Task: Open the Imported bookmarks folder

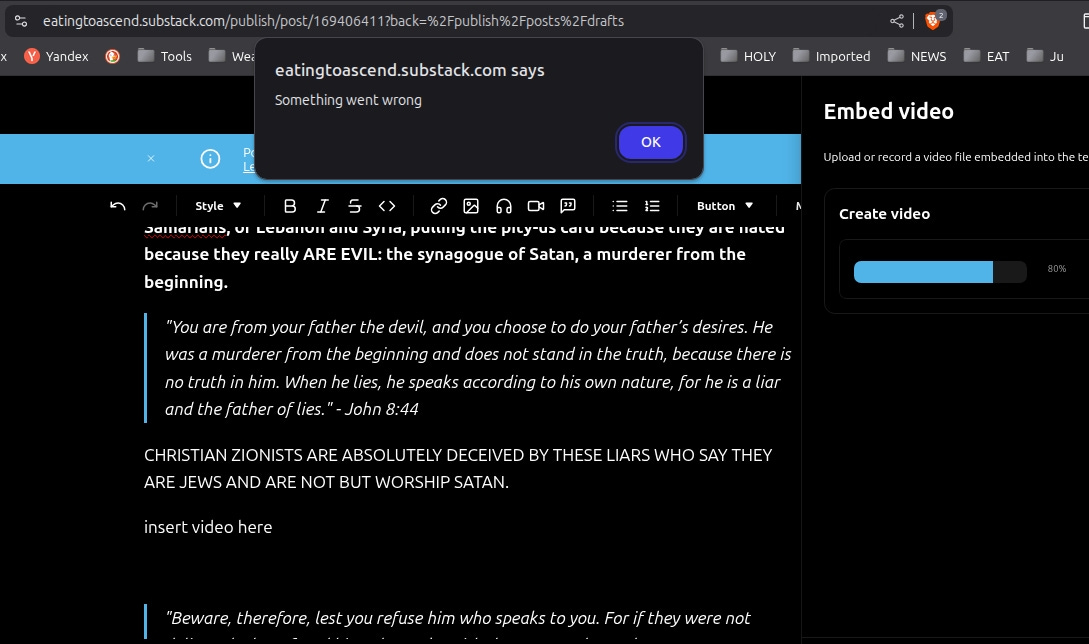Action: (x=831, y=56)
